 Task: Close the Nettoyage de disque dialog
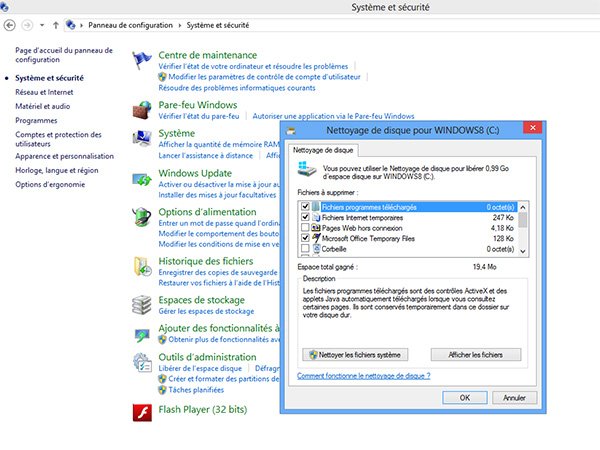point(533,128)
